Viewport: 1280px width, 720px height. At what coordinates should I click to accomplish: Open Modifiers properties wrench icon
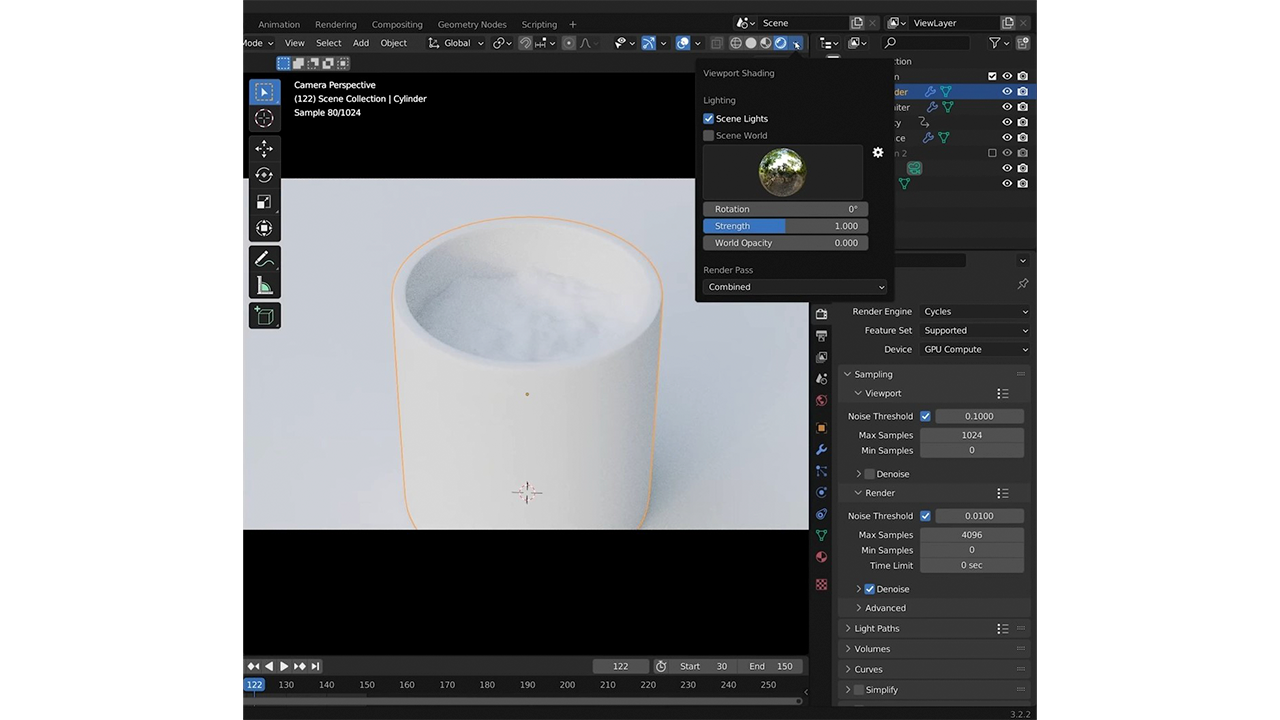pyautogui.click(x=821, y=450)
